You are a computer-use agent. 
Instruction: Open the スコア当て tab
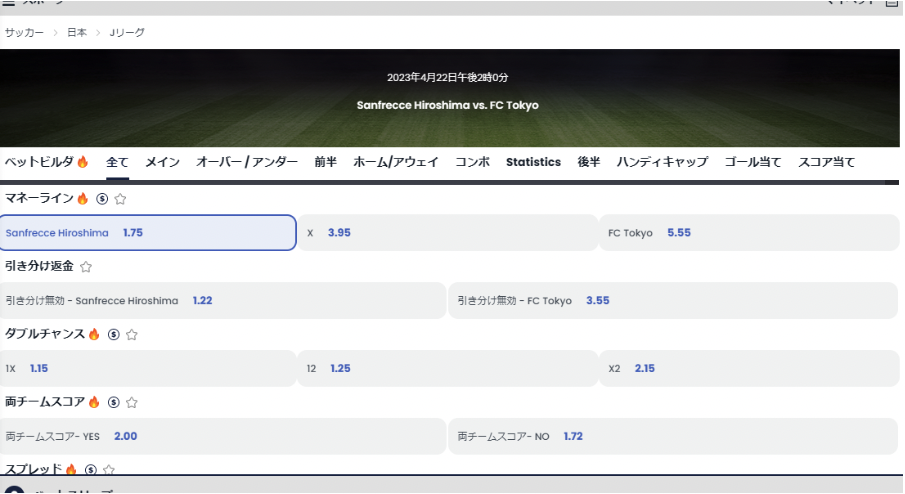[827, 162]
